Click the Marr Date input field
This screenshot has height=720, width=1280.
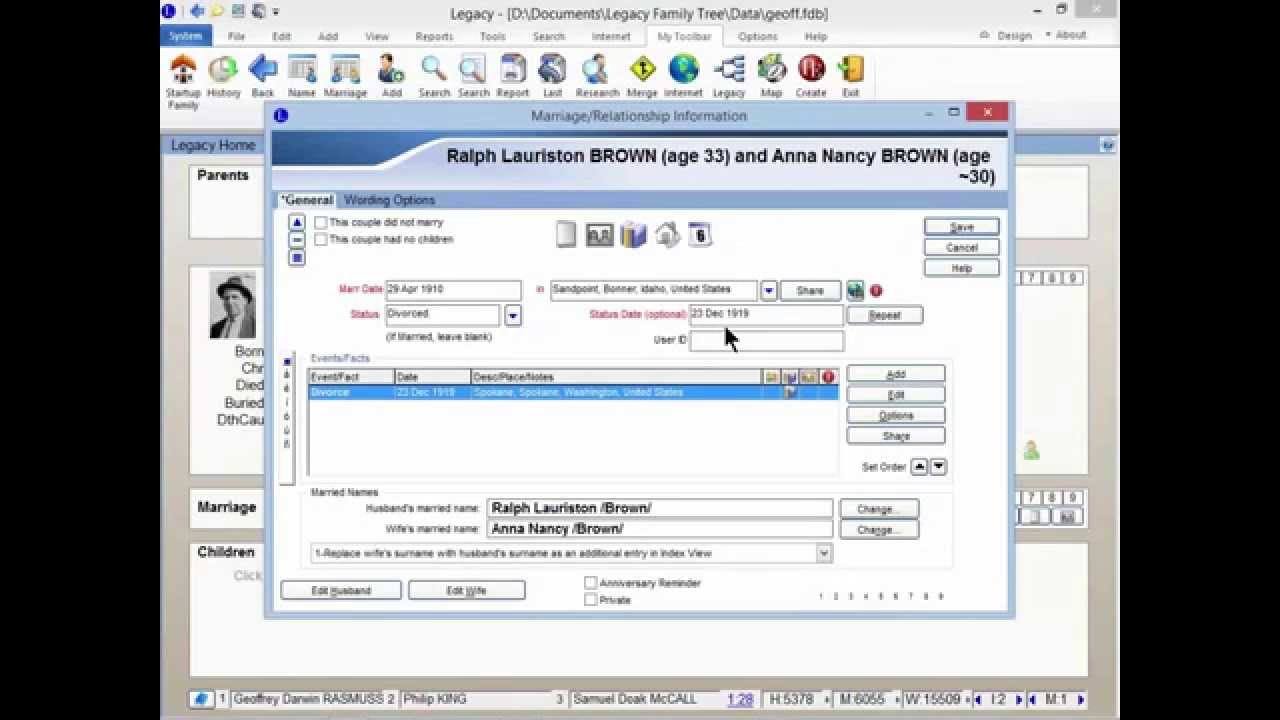[x=453, y=290]
